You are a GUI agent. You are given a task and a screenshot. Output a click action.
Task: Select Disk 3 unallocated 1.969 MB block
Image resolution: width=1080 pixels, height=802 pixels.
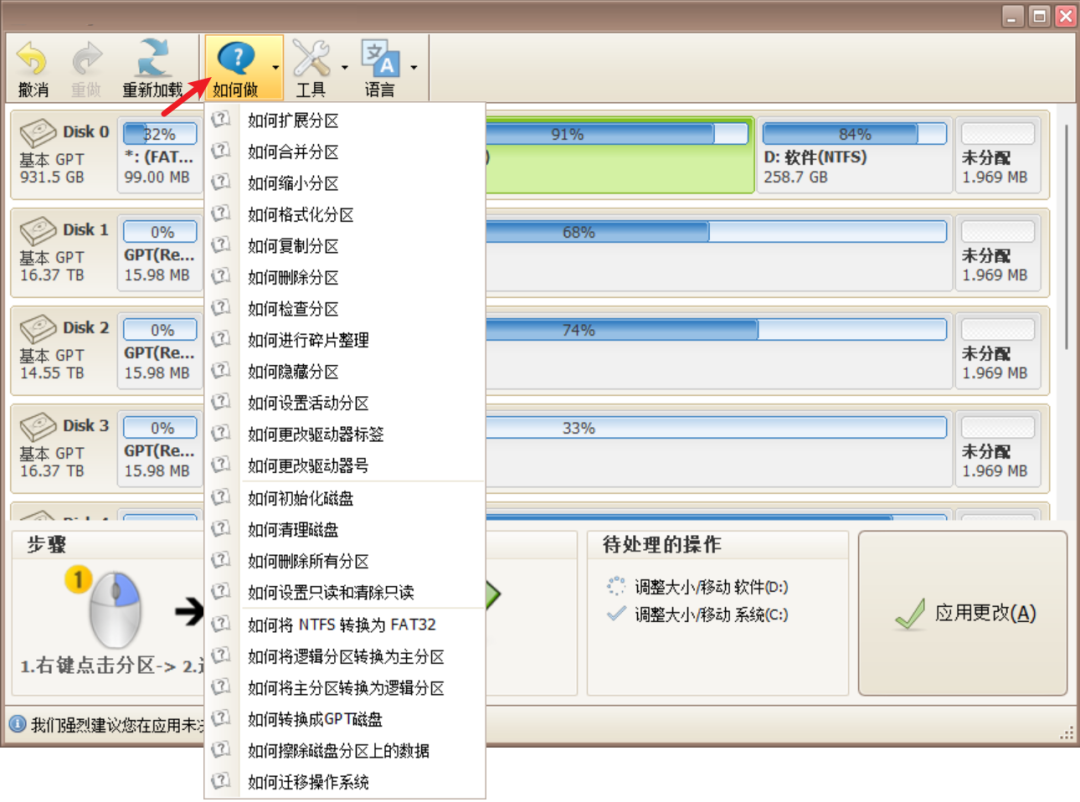[x=997, y=449]
